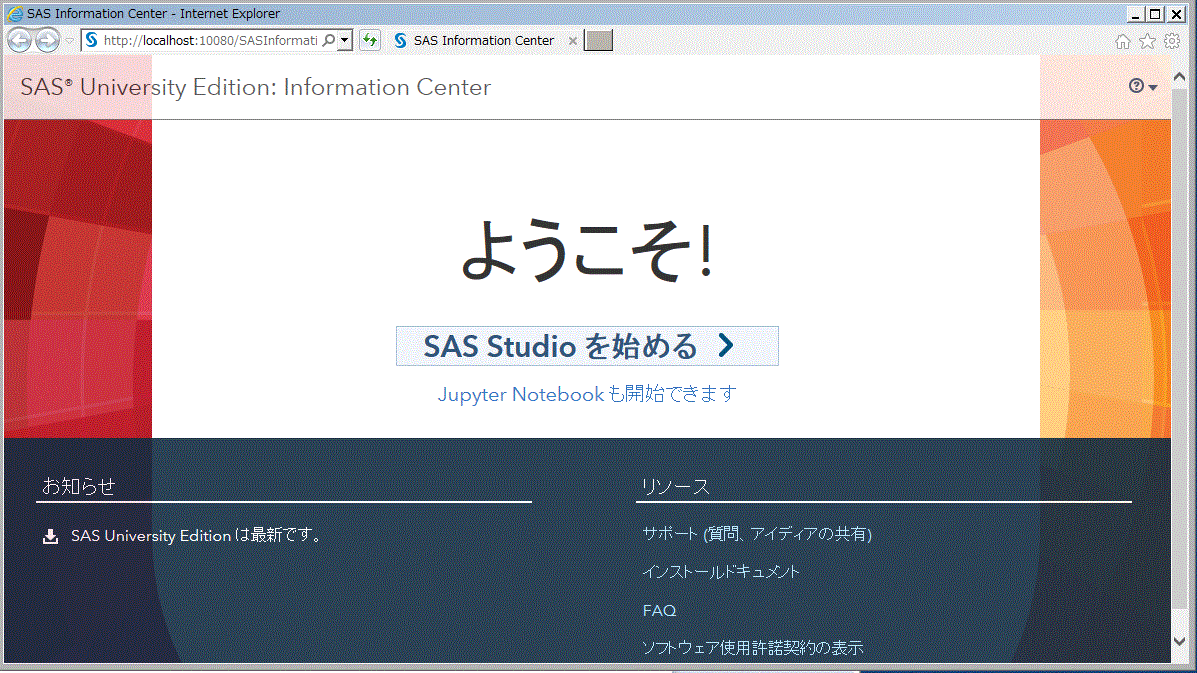Open the recent pages dropdown beside Forward
The height and width of the screenshot is (673, 1197).
tap(69, 40)
